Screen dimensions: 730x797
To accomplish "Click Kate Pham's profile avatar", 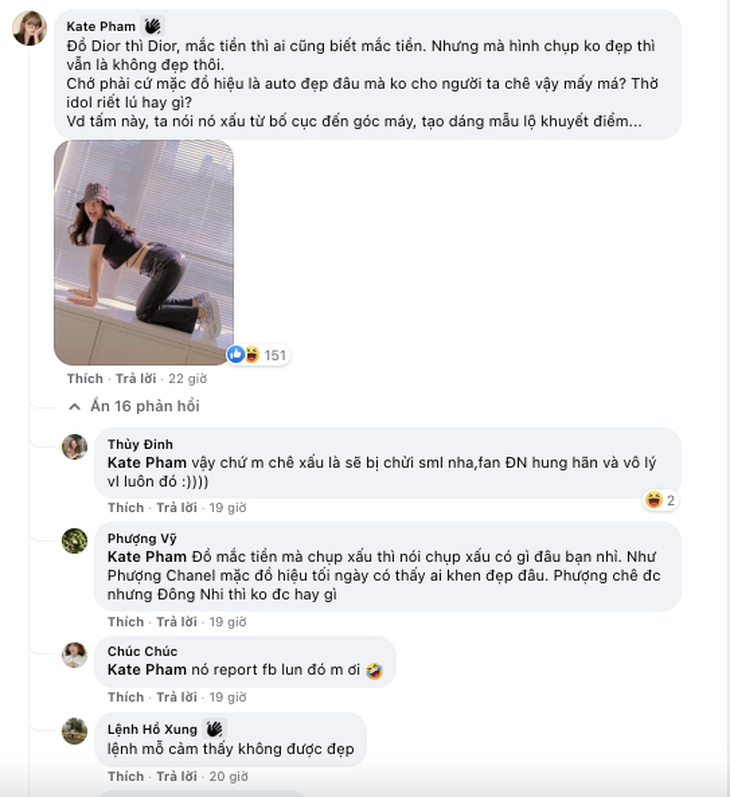I will (29, 29).
